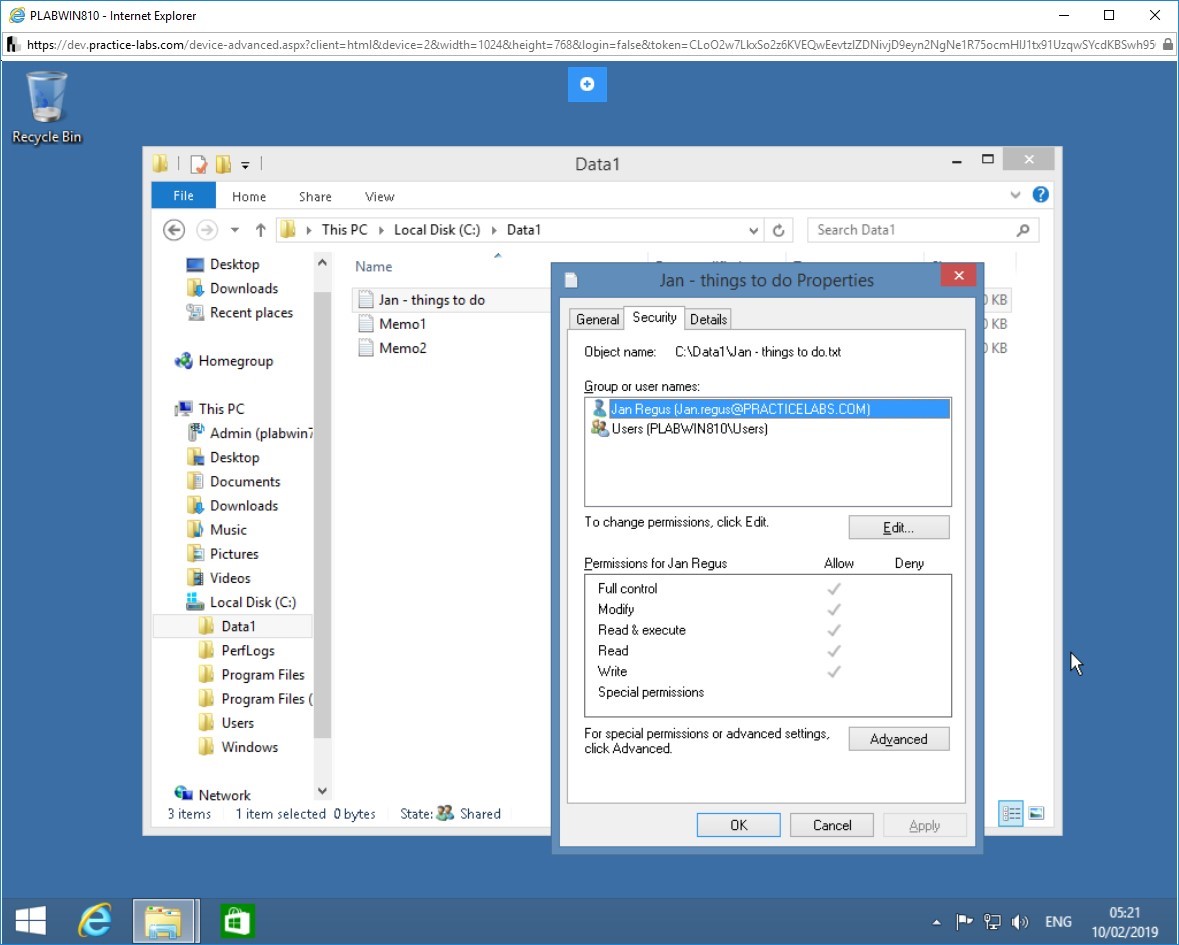The image size is (1179, 945).
Task: Open the View ribbon tab
Action: 380,196
